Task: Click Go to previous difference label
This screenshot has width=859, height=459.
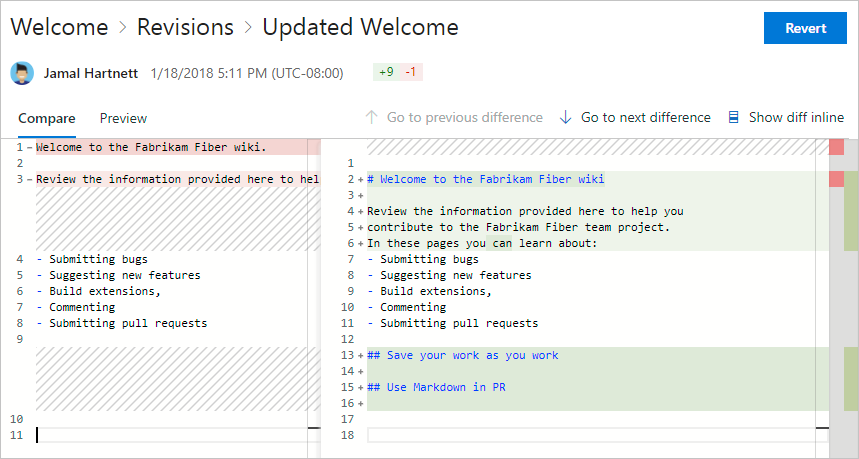Action: tap(465, 117)
